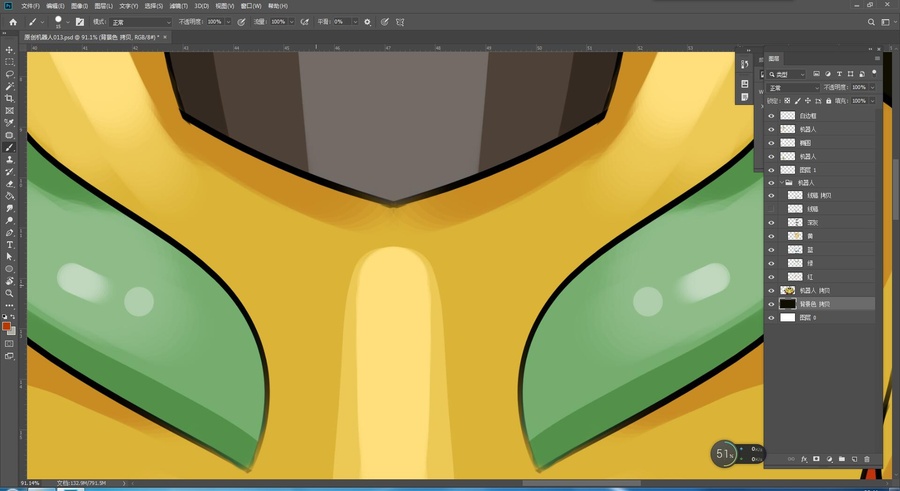This screenshot has height=491, width=900.
Task: Change screen mode icon in toolbox
Action: pos(9,356)
